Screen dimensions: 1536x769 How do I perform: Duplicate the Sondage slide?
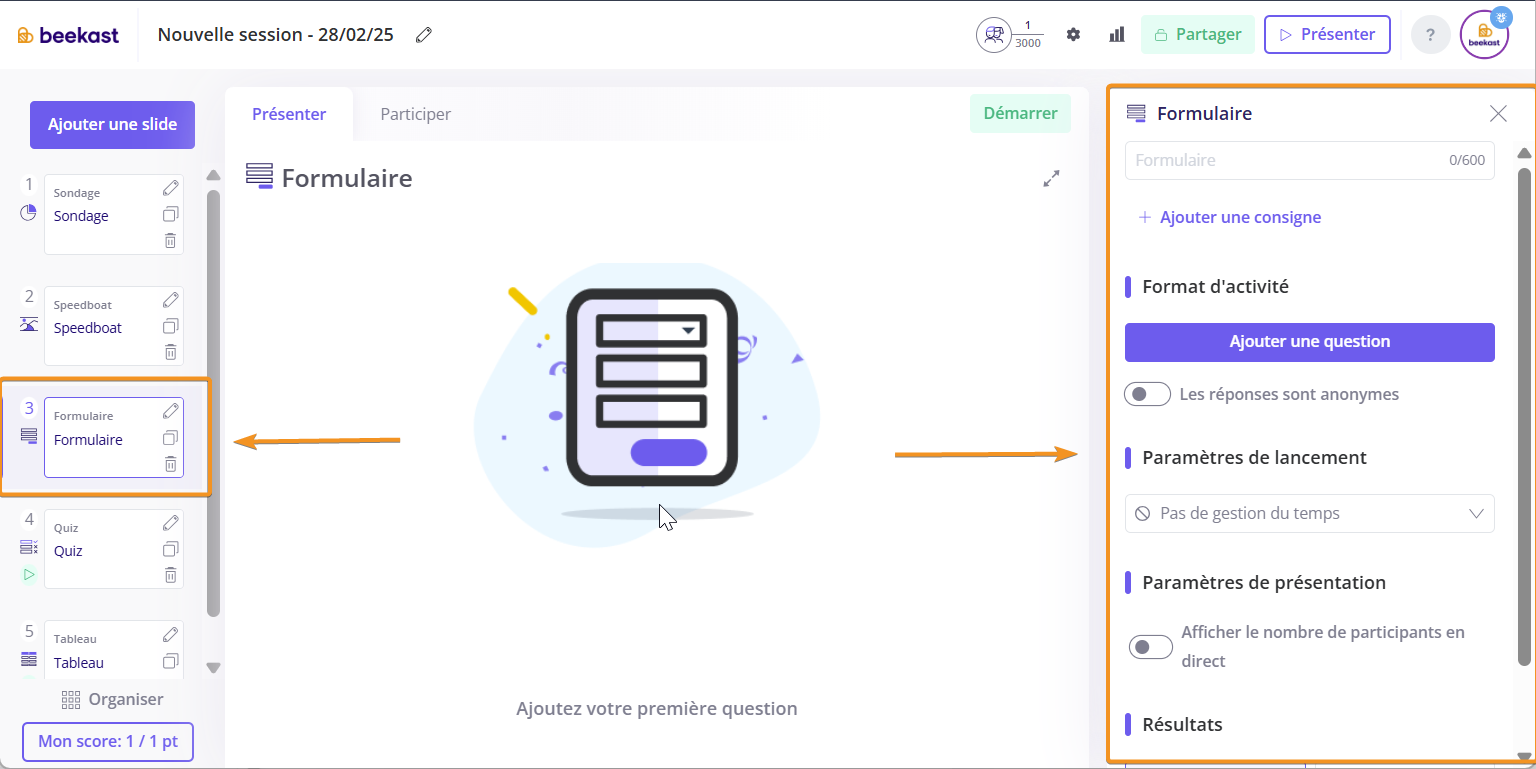click(170, 214)
